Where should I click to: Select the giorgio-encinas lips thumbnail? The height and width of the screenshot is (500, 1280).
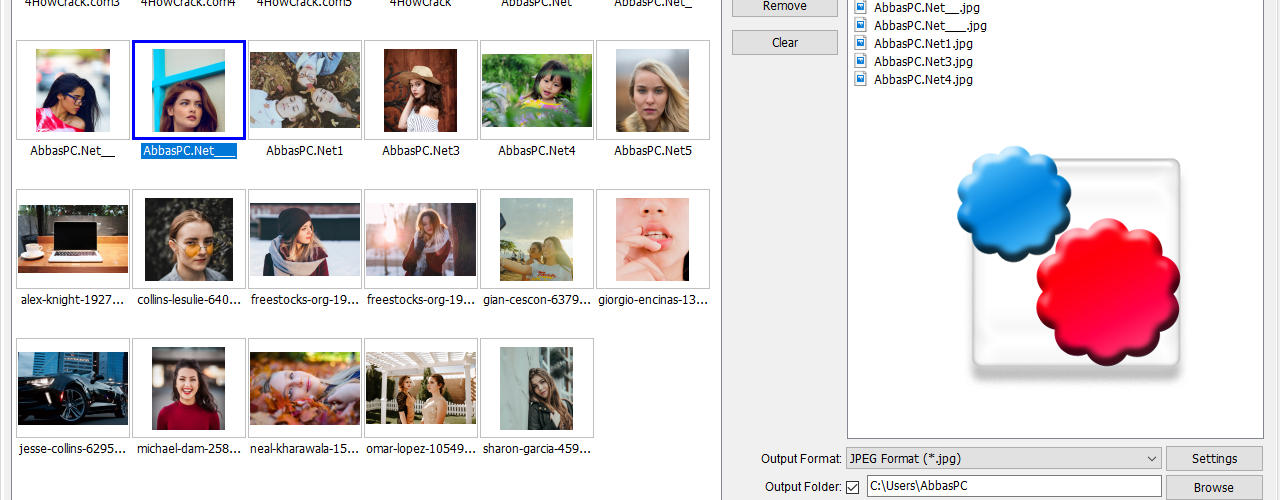coord(653,239)
